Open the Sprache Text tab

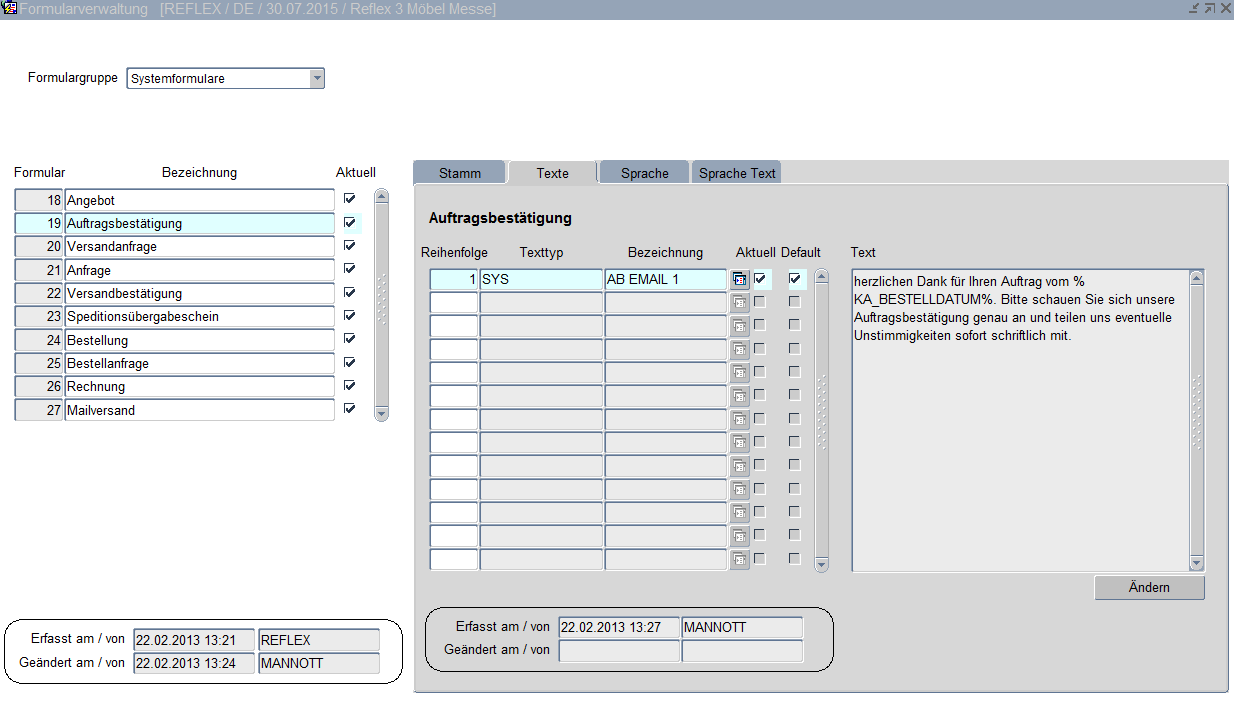[737, 173]
